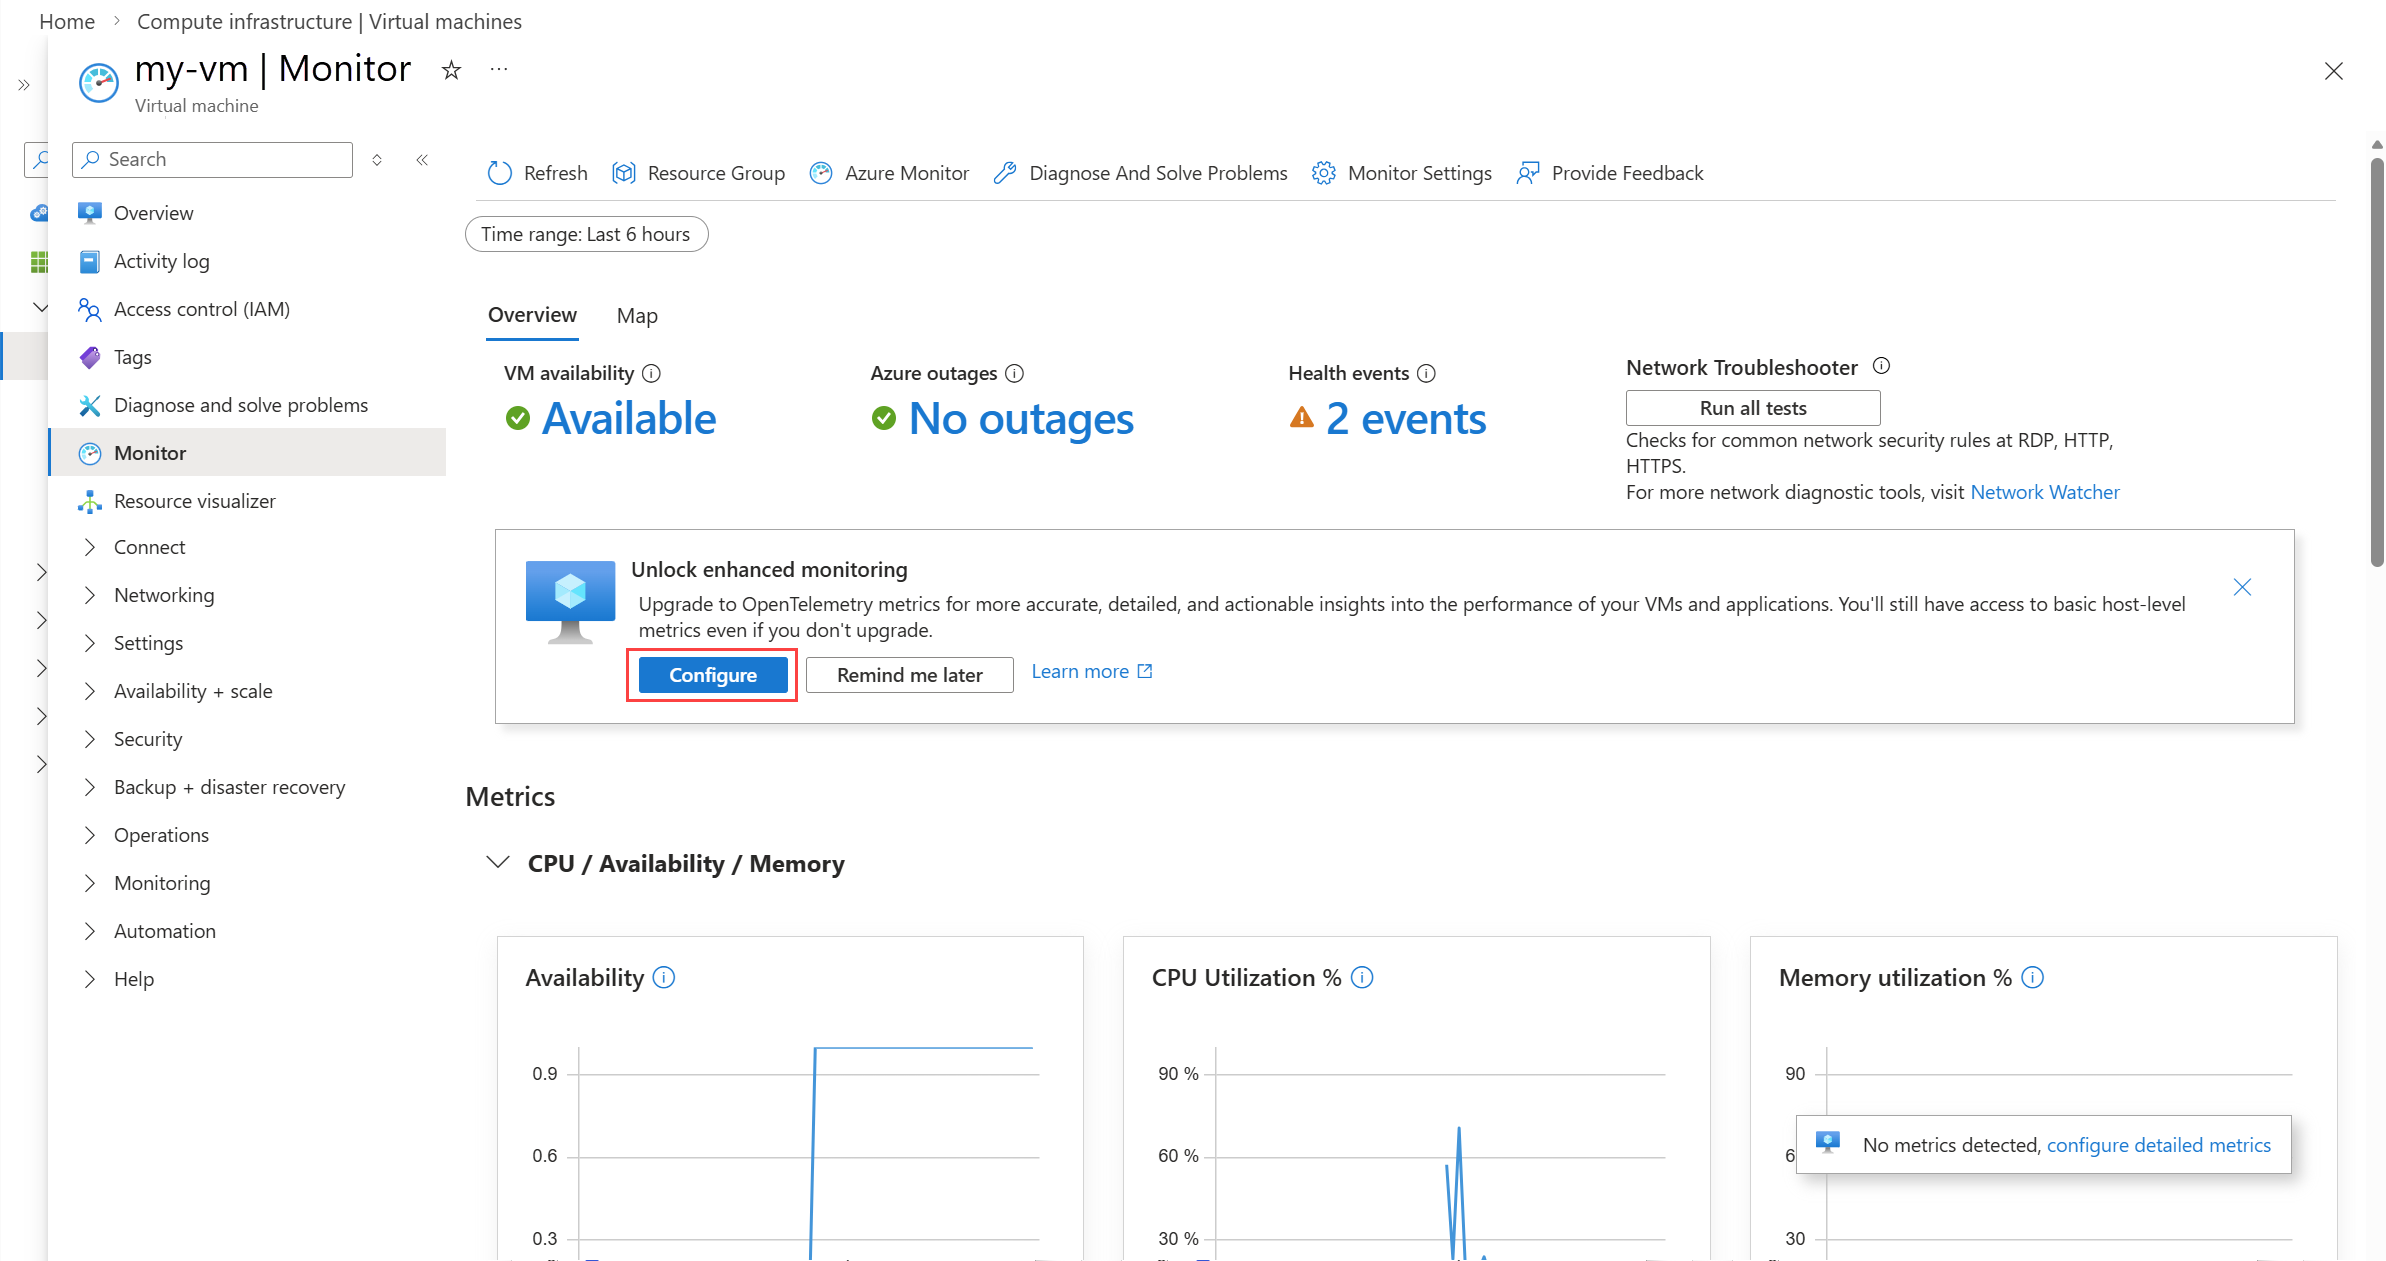2386x1261 pixels.
Task: Open Diagnose And Solve Problems wrench icon
Action: coord(1005,173)
